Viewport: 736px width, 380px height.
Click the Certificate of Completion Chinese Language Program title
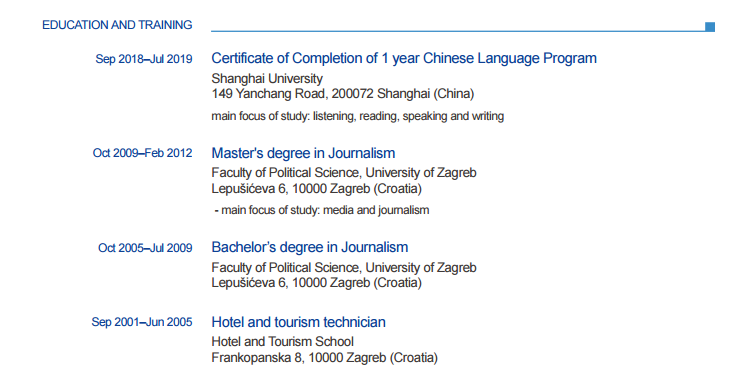404,58
